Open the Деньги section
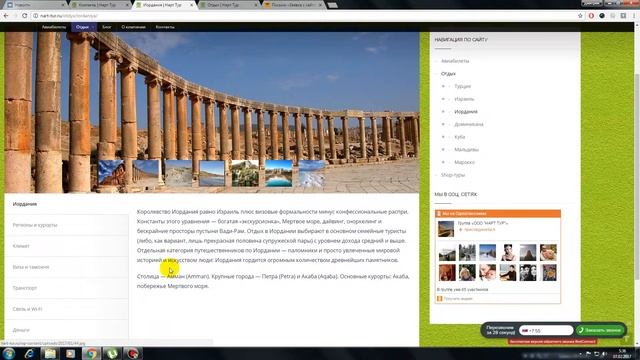640x360 pixels. pos(67,330)
